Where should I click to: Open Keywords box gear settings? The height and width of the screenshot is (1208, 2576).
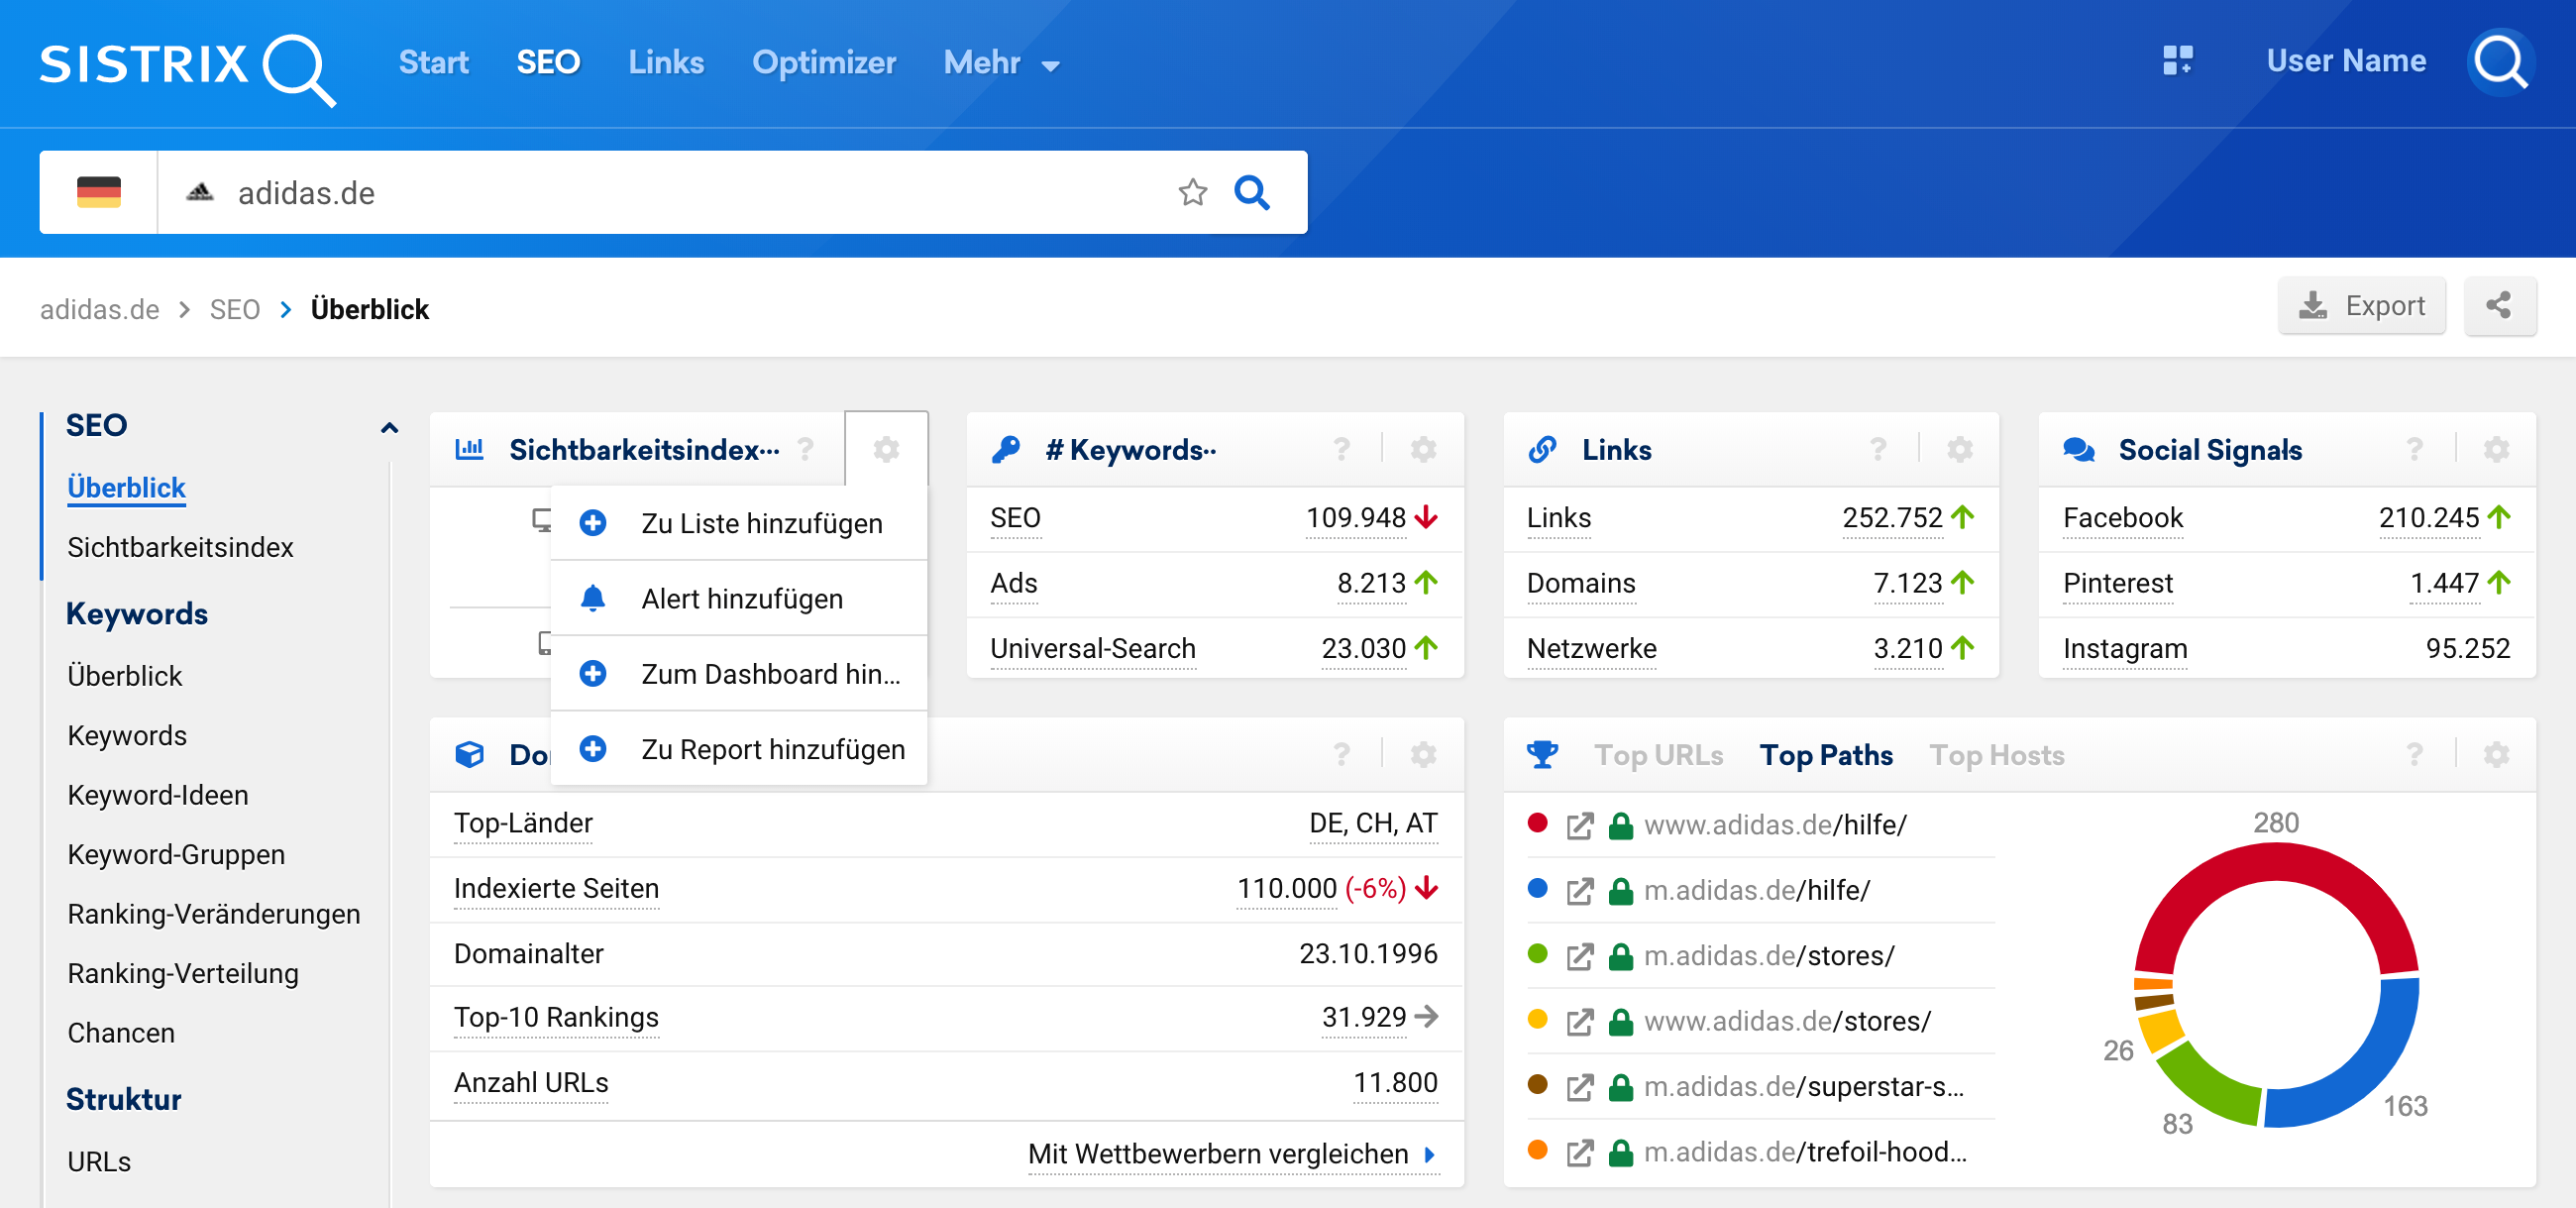[x=1423, y=450]
